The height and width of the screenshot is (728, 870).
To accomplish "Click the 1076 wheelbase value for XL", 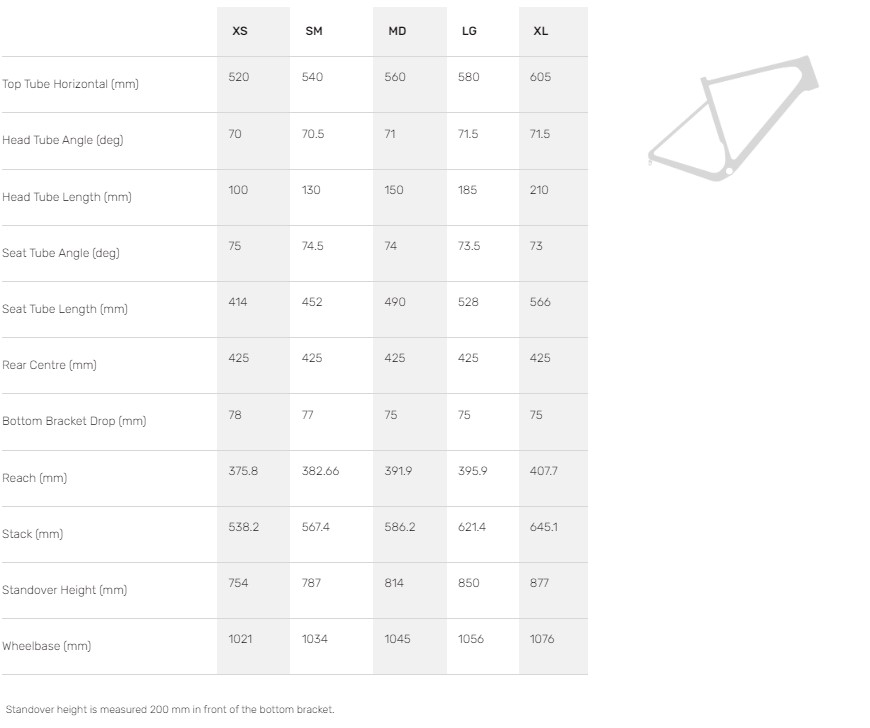I will coord(541,639).
